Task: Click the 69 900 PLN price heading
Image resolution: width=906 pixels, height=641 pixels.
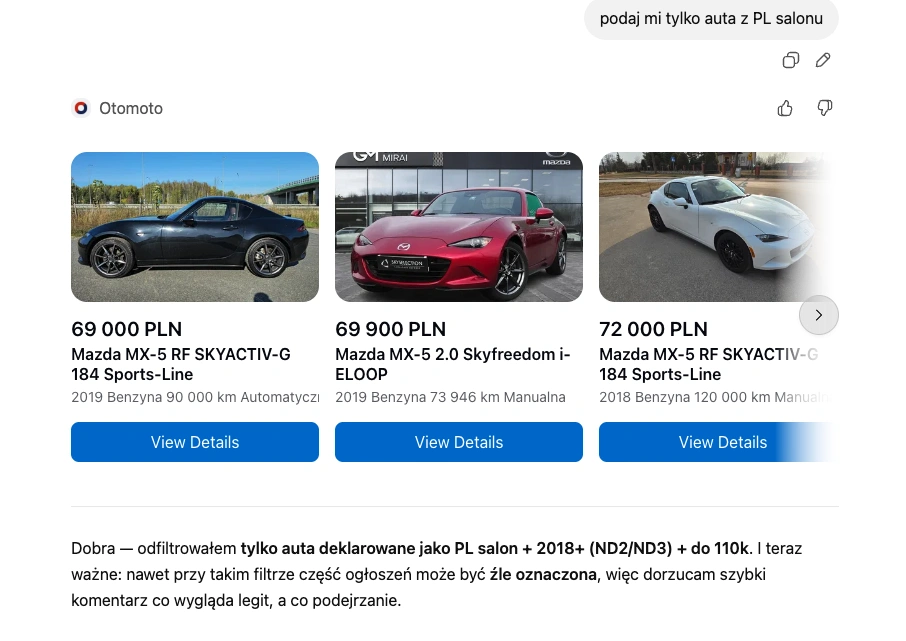Action: (x=390, y=329)
